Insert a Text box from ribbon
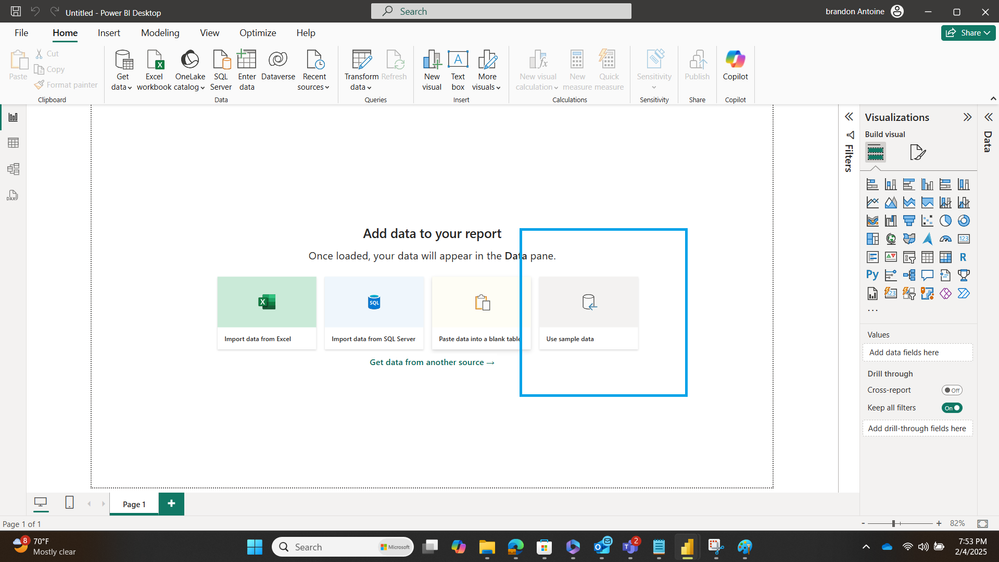Image resolution: width=999 pixels, height=562 pixels. (x=458, y=70)
